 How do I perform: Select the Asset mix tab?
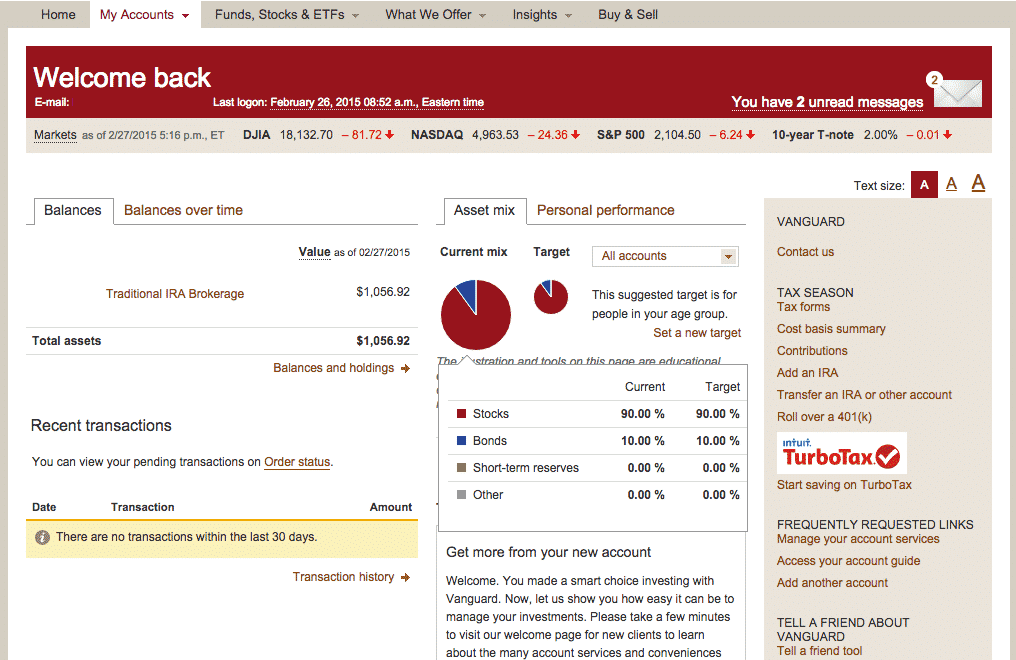485,211
